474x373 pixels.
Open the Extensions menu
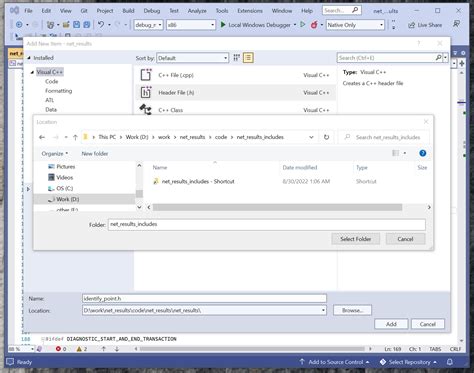pos(250,11)
